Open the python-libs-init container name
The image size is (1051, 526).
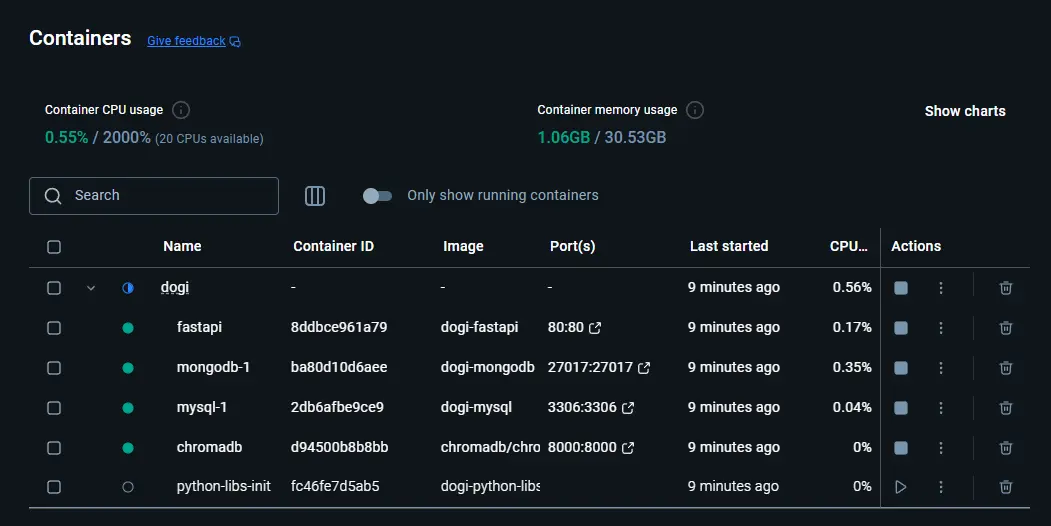(224, 486)
